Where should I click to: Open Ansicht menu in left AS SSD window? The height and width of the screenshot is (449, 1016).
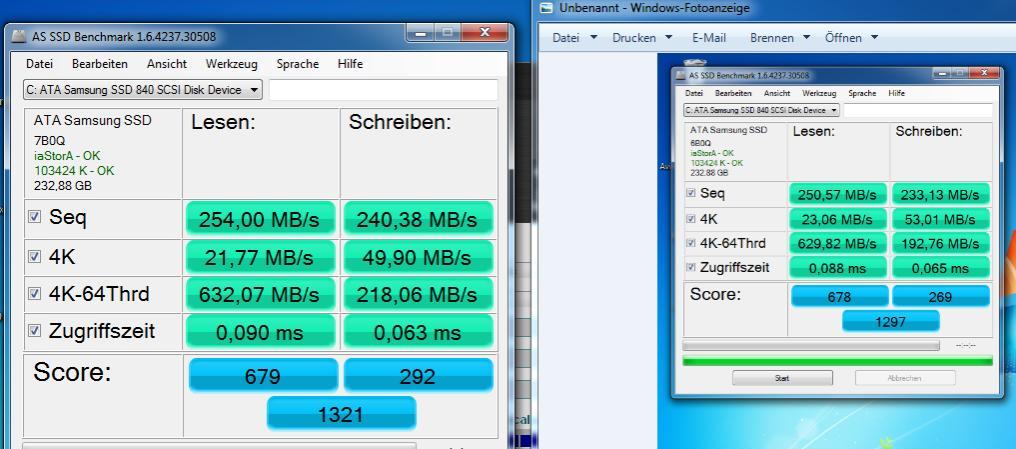click(x=167, y=64)
